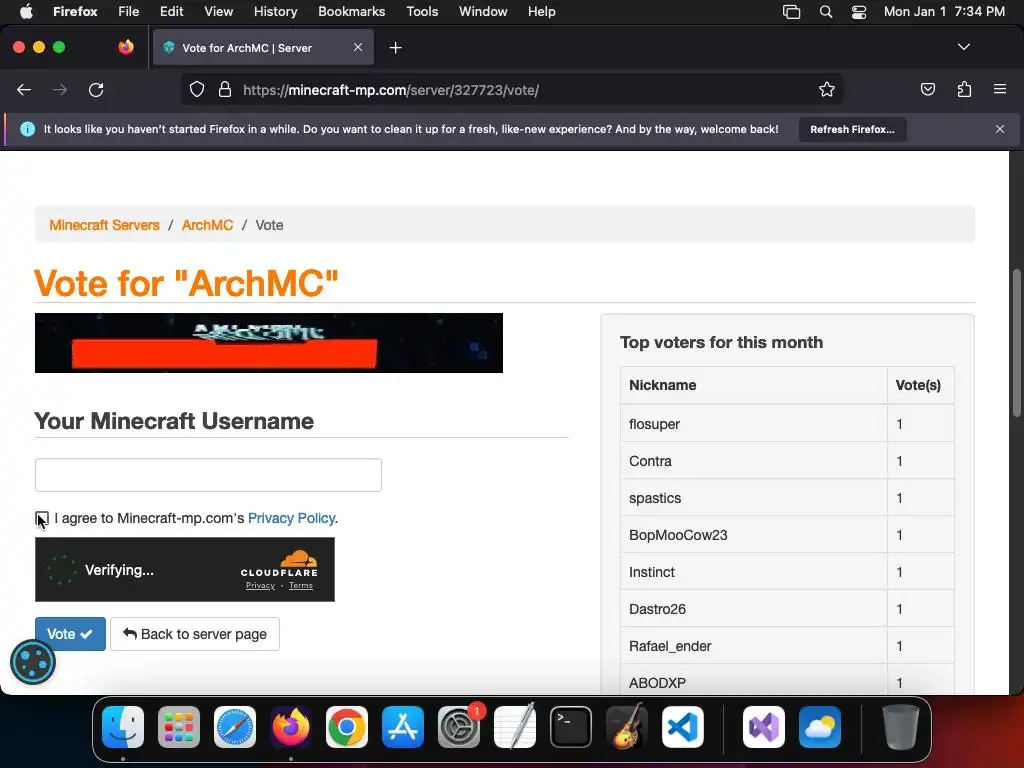Image resolution: width=1024 pixels, height=768 pixels.
Task: Select voter row Dastro26
Action: click(787, 609)
